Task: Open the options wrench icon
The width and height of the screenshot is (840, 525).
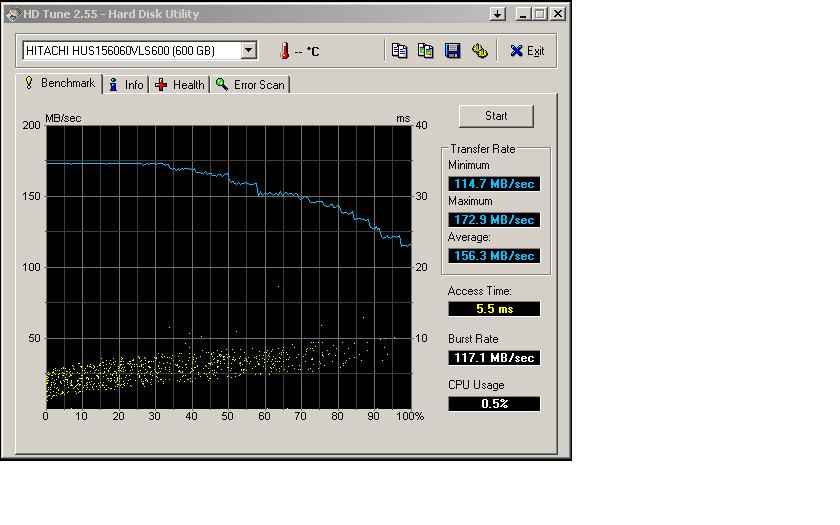Action: [x=479, y=51]
